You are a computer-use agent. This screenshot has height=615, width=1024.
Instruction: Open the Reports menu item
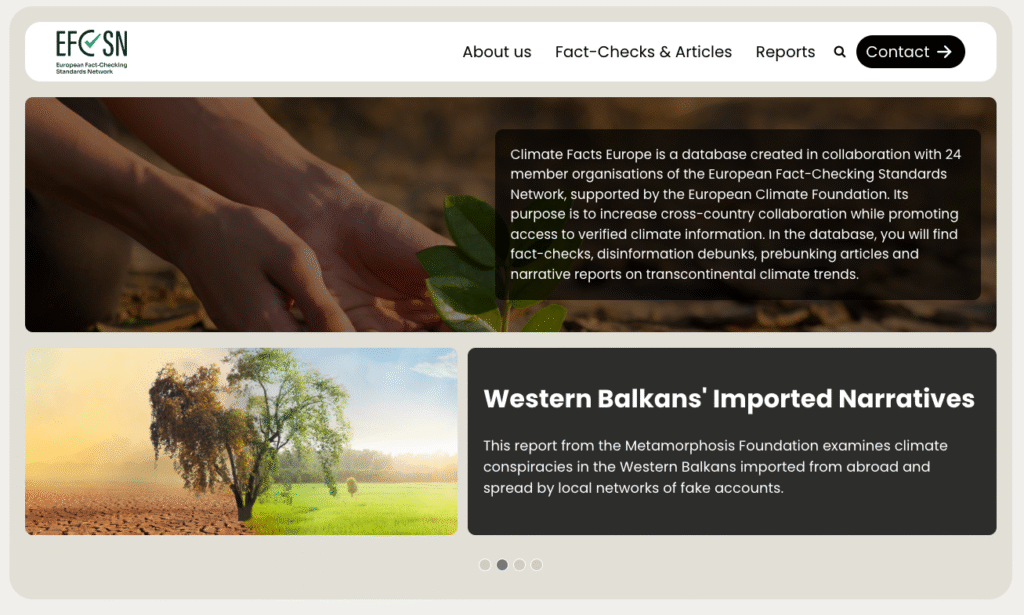coord(785,52)
